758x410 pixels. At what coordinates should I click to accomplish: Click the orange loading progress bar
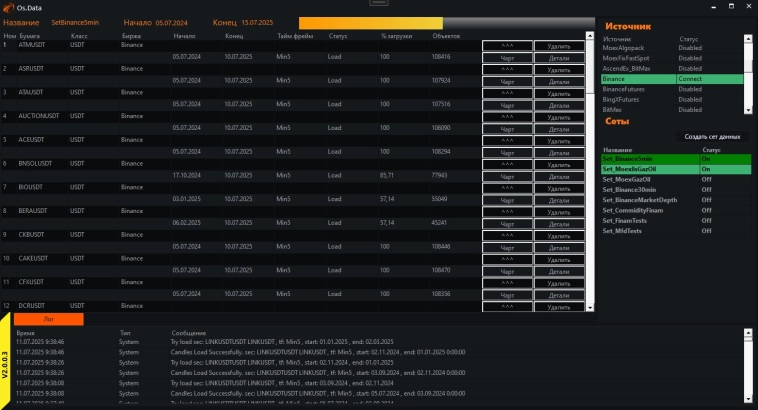tap(370, 21)
